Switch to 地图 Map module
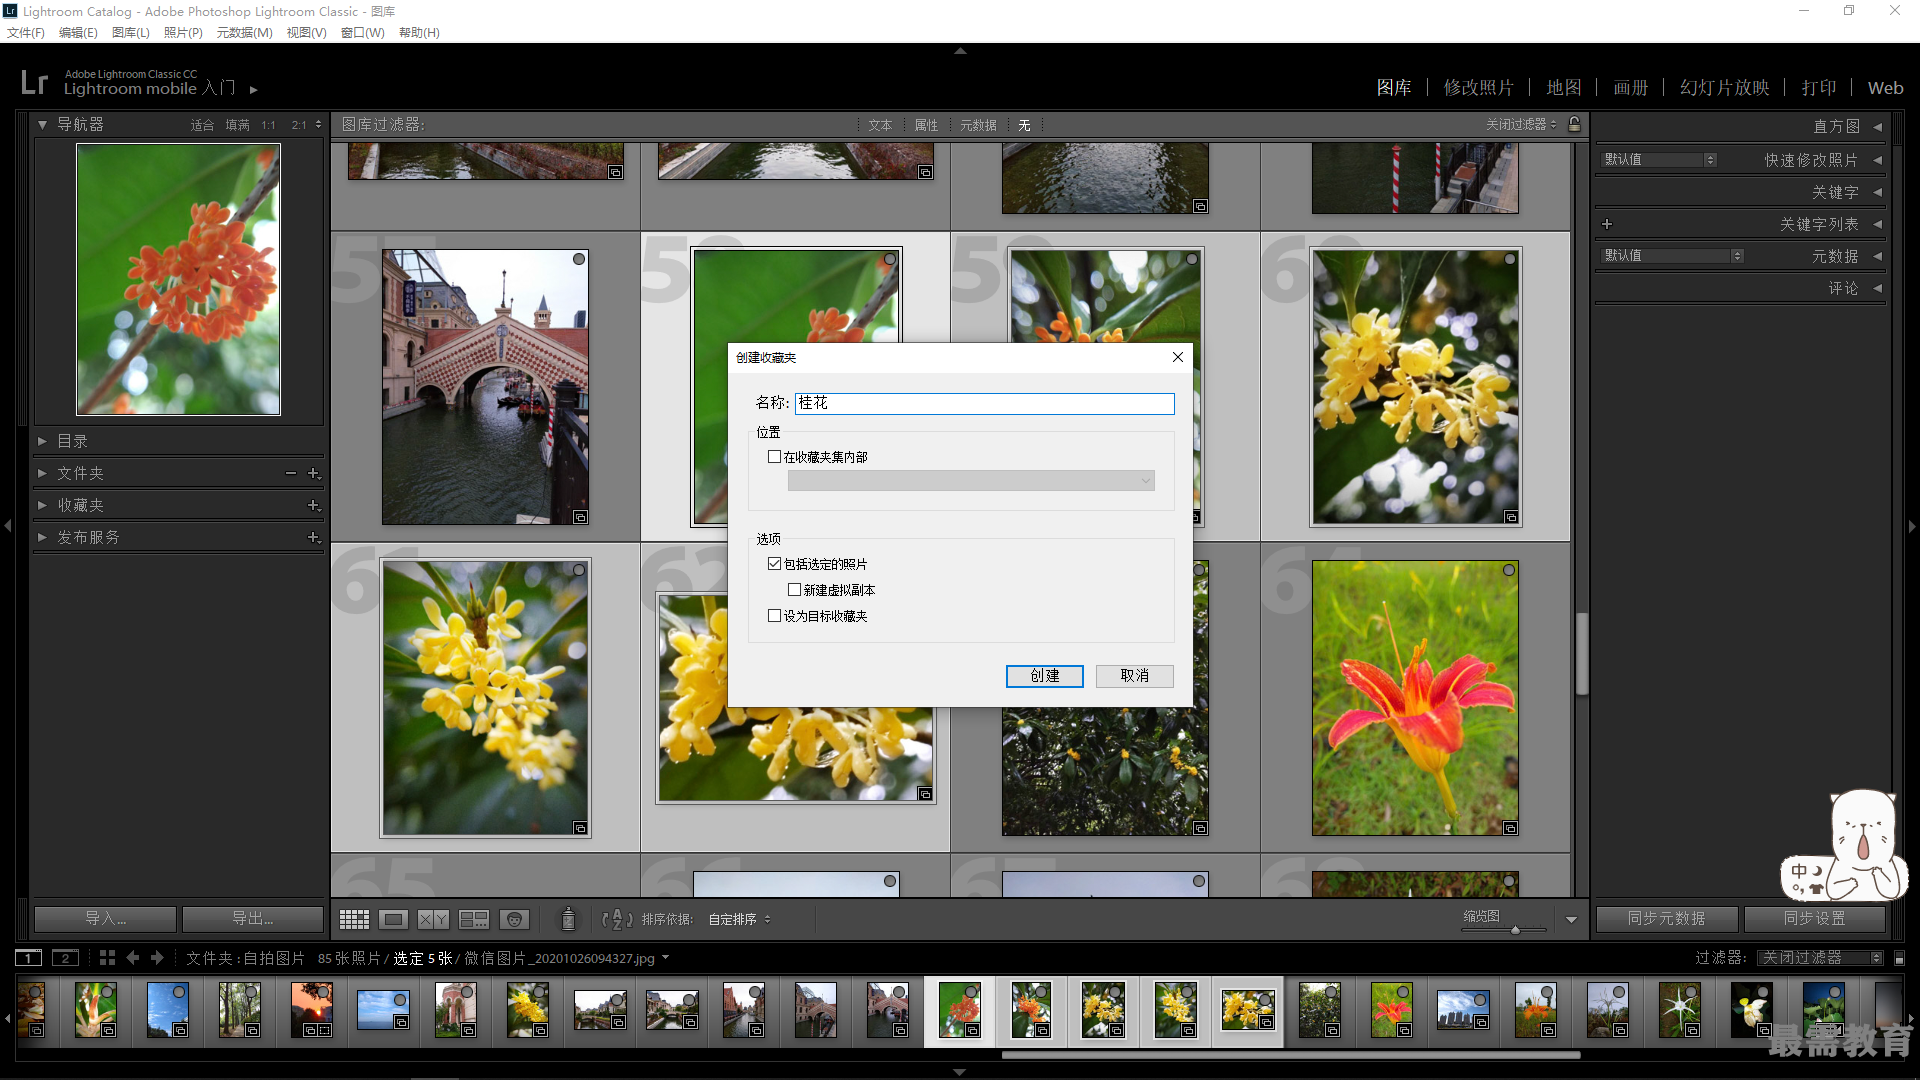The image size is (1920, 1080). pyautogui.click(x=1564, y=88)
